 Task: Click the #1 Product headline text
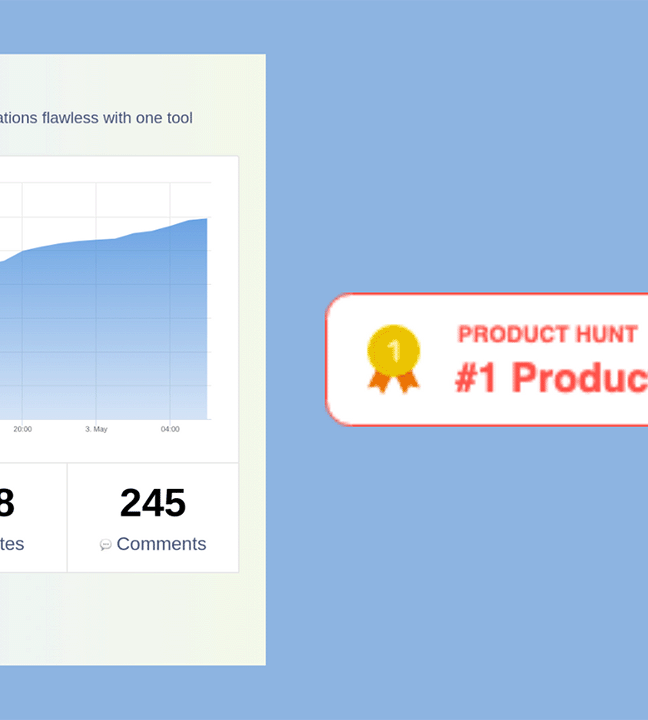[551, 377]
